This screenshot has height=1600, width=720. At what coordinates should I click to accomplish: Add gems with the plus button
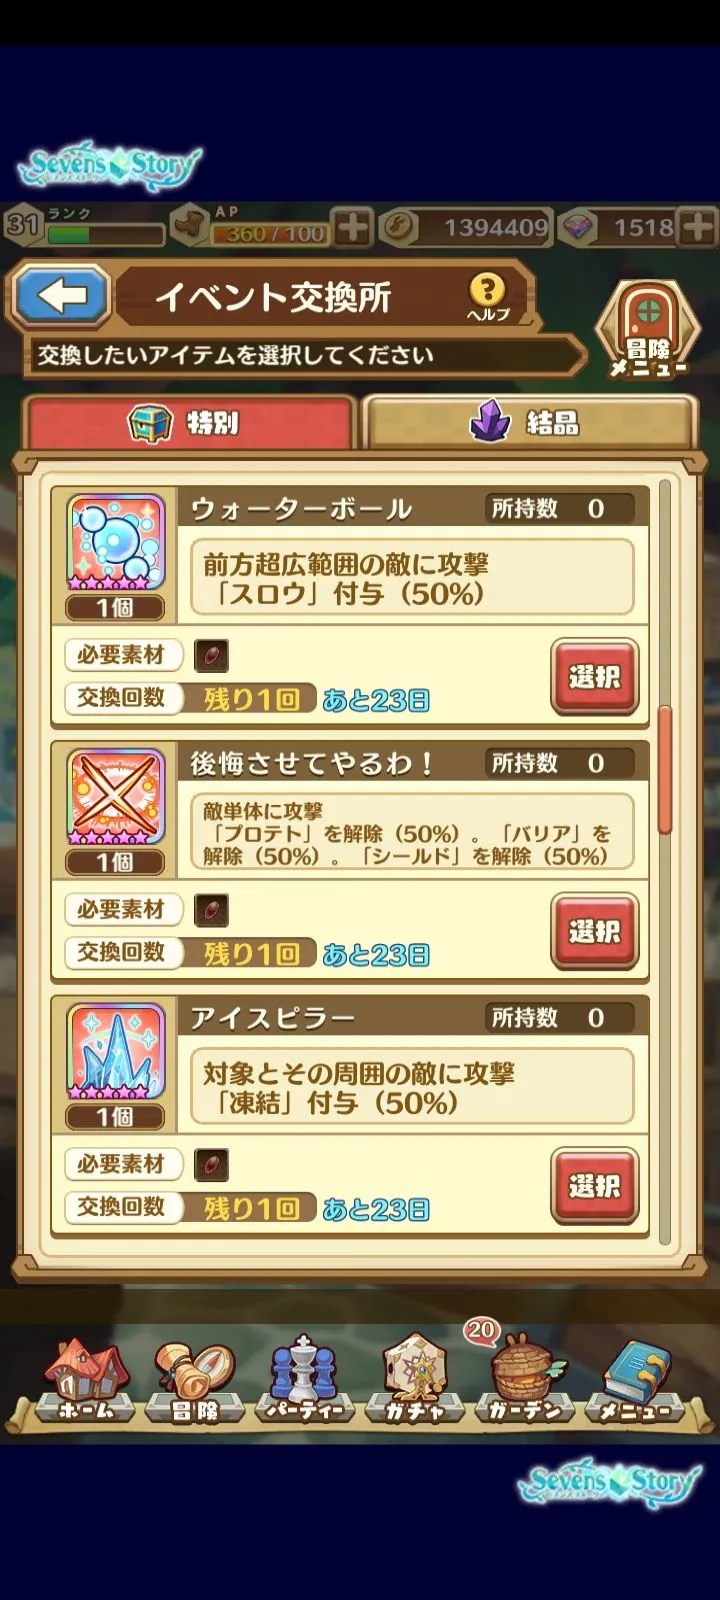698,227
